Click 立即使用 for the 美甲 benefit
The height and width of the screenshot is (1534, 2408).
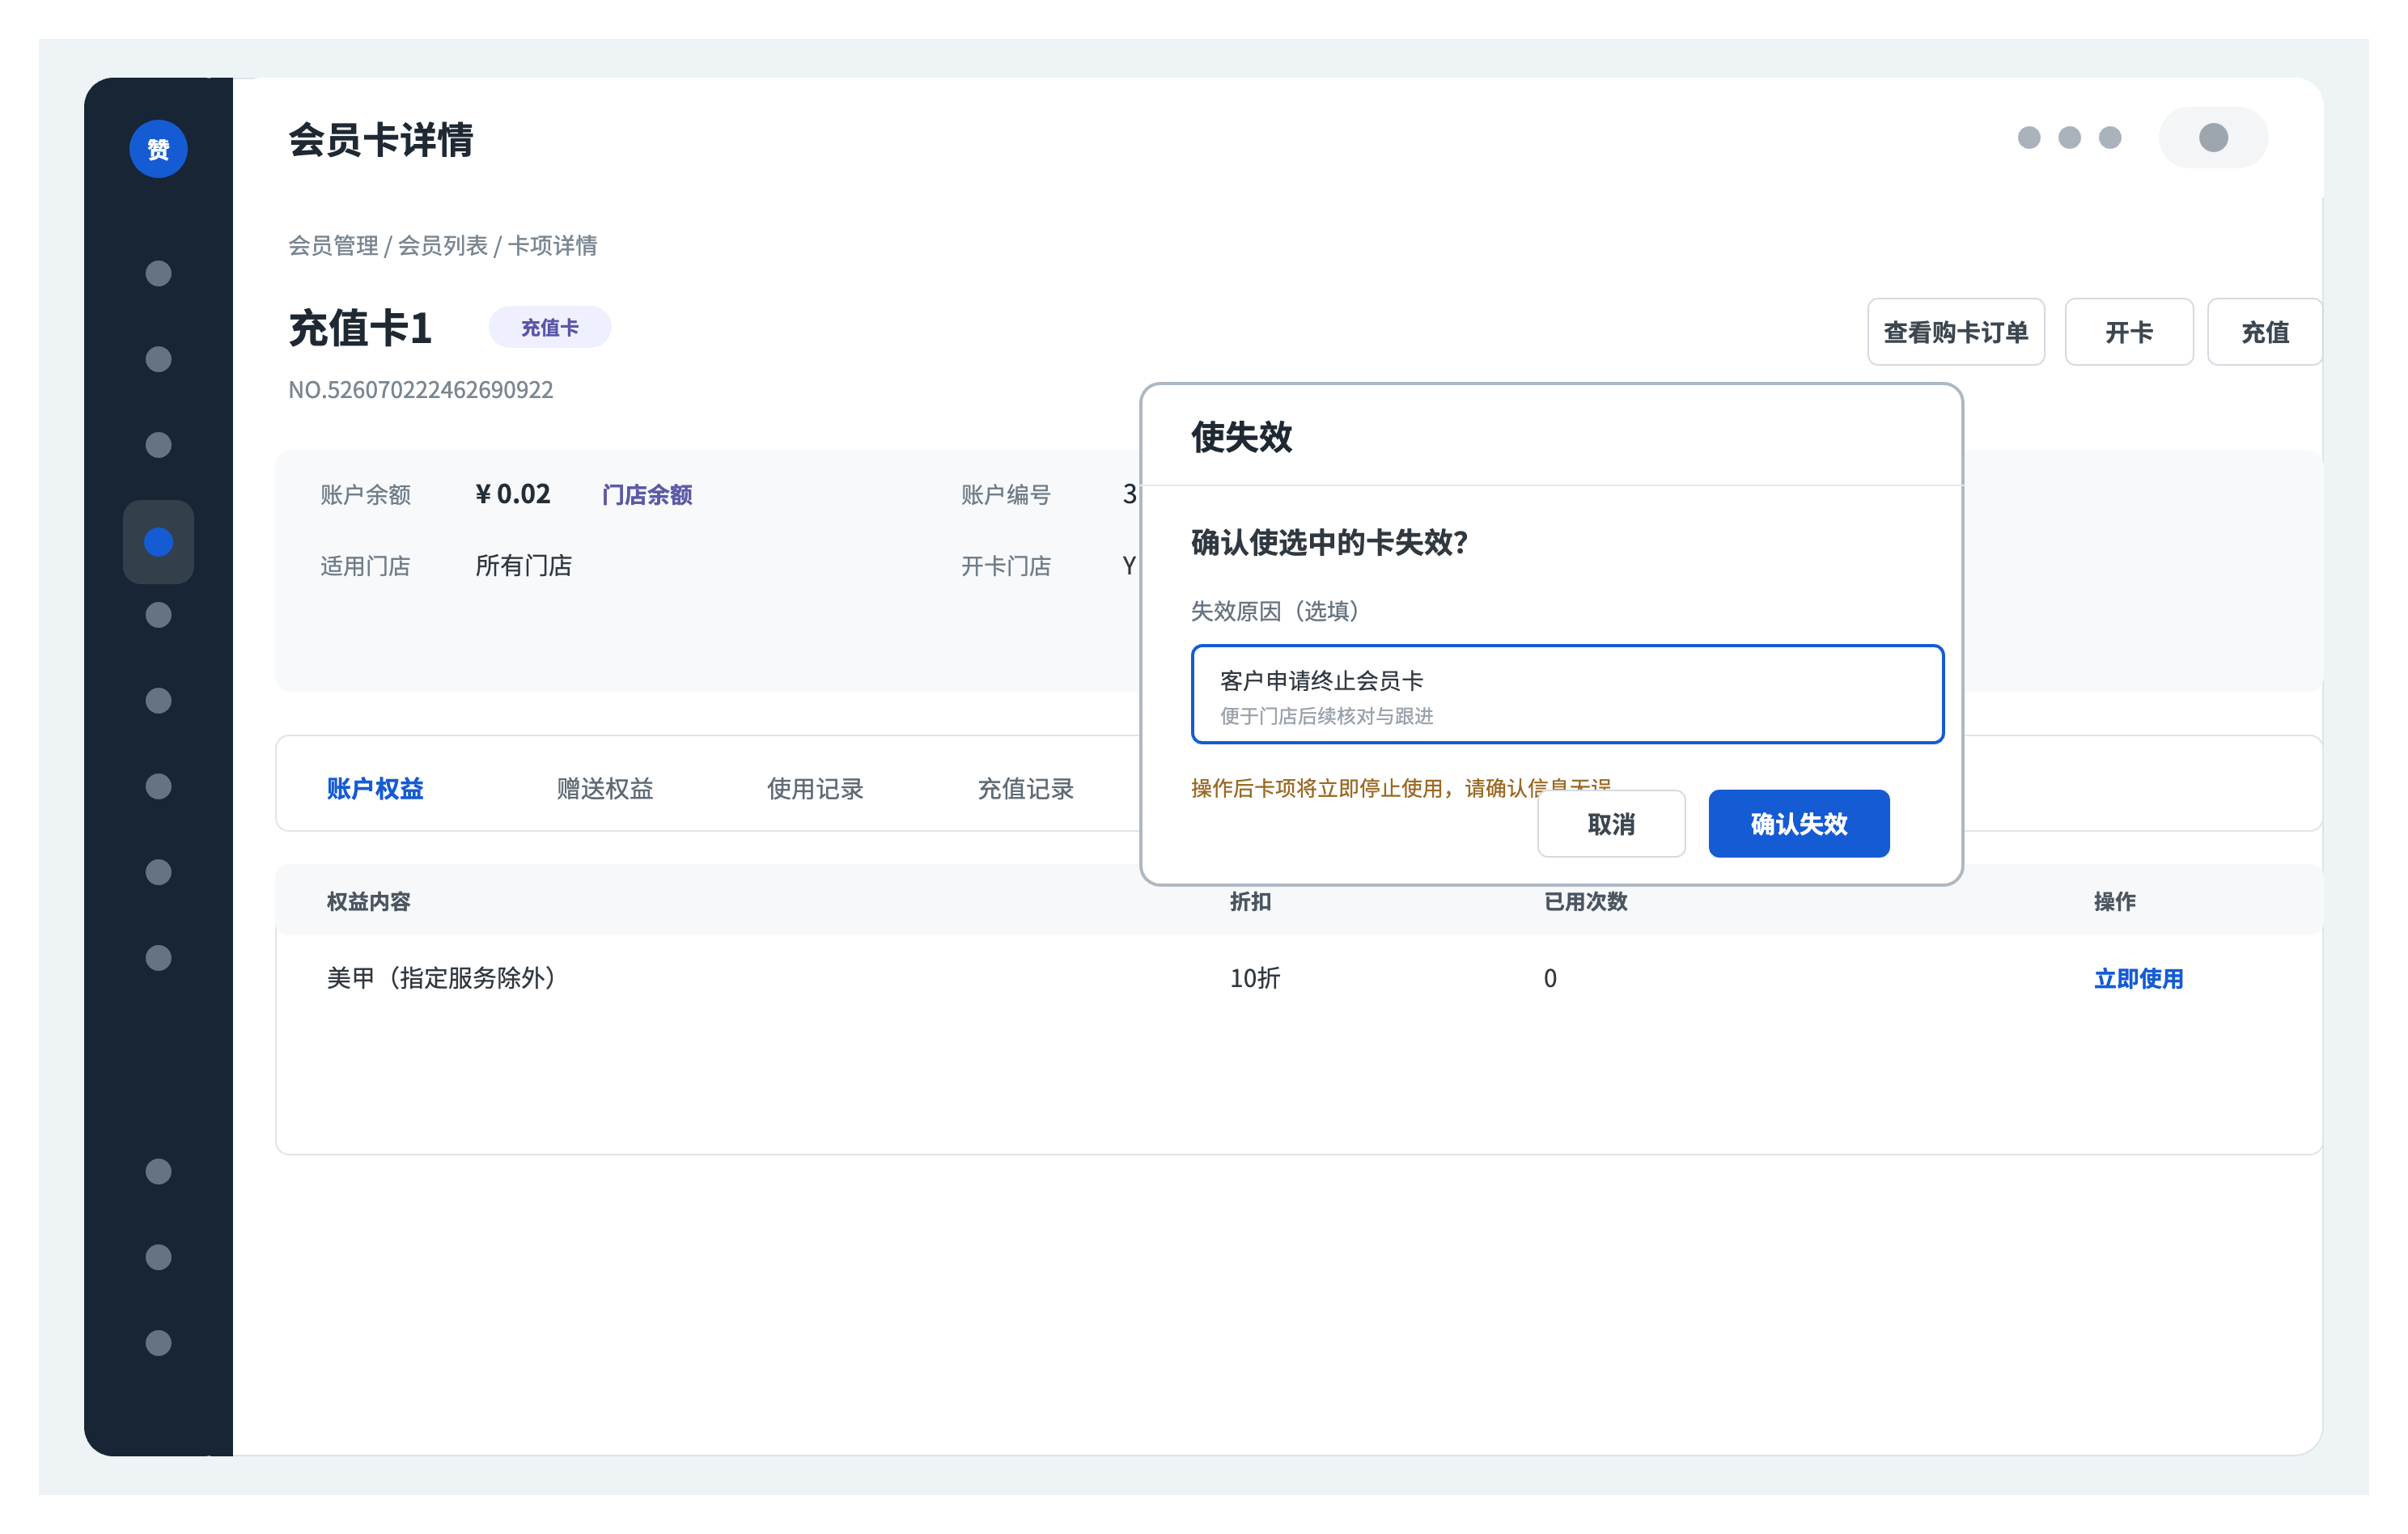pos(2139,978)
